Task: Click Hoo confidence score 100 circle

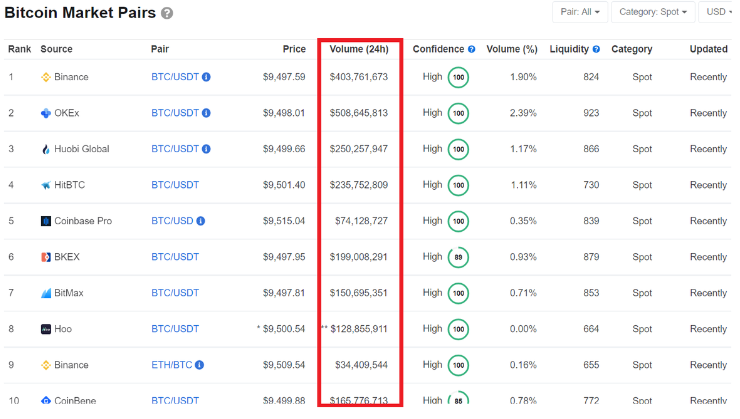Action: click(x=458, y=329)
